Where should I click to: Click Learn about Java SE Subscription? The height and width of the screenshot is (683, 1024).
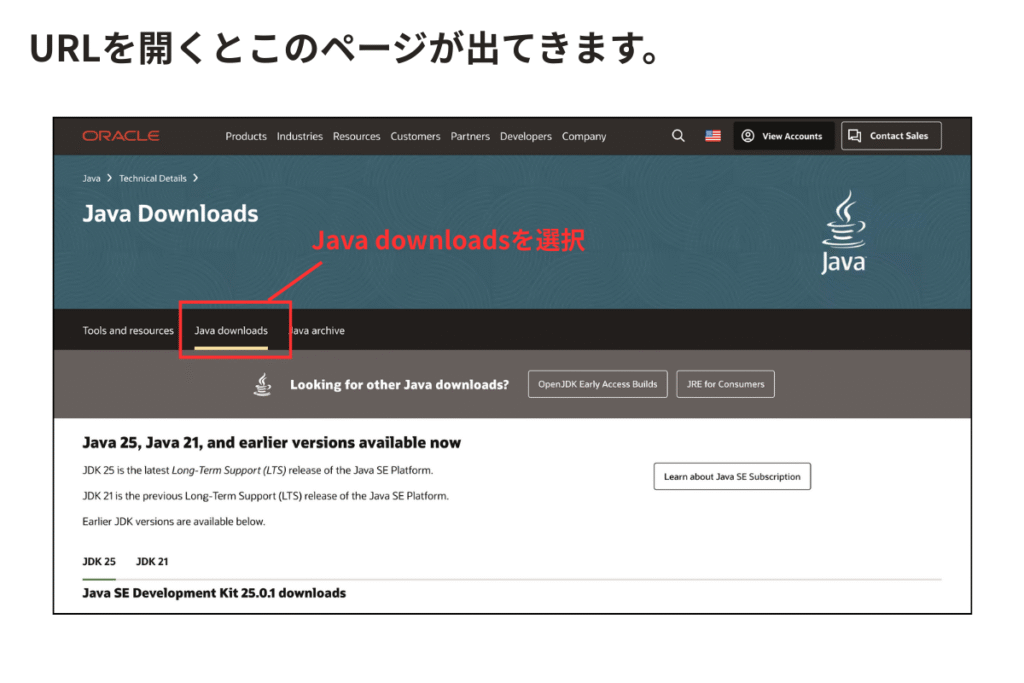pos(732,477)
